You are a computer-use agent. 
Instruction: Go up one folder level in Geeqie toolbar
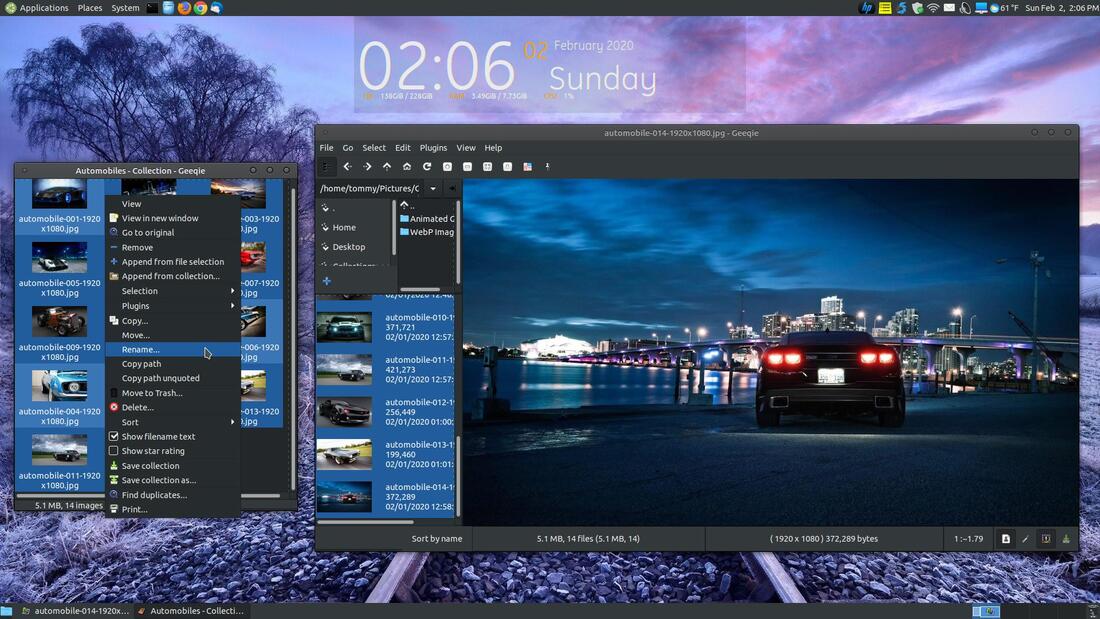coord(387,167)
